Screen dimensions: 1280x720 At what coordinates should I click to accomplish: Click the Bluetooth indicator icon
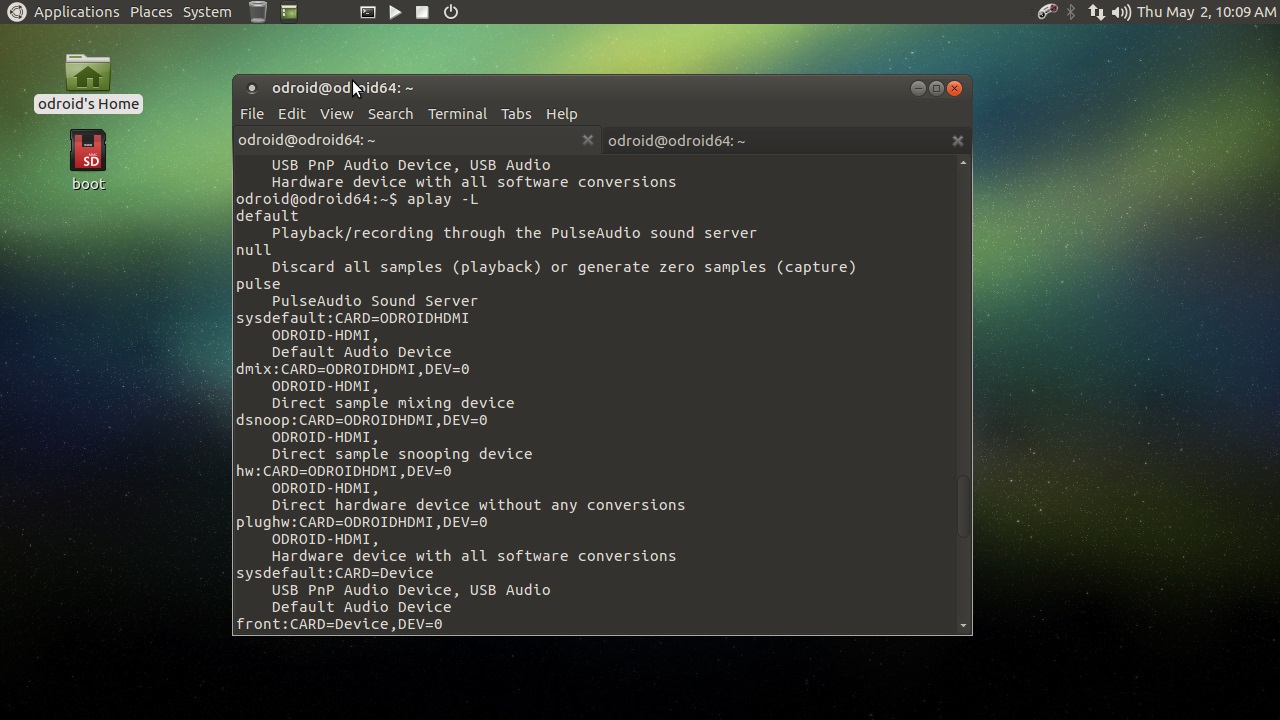click(1071, 12)
